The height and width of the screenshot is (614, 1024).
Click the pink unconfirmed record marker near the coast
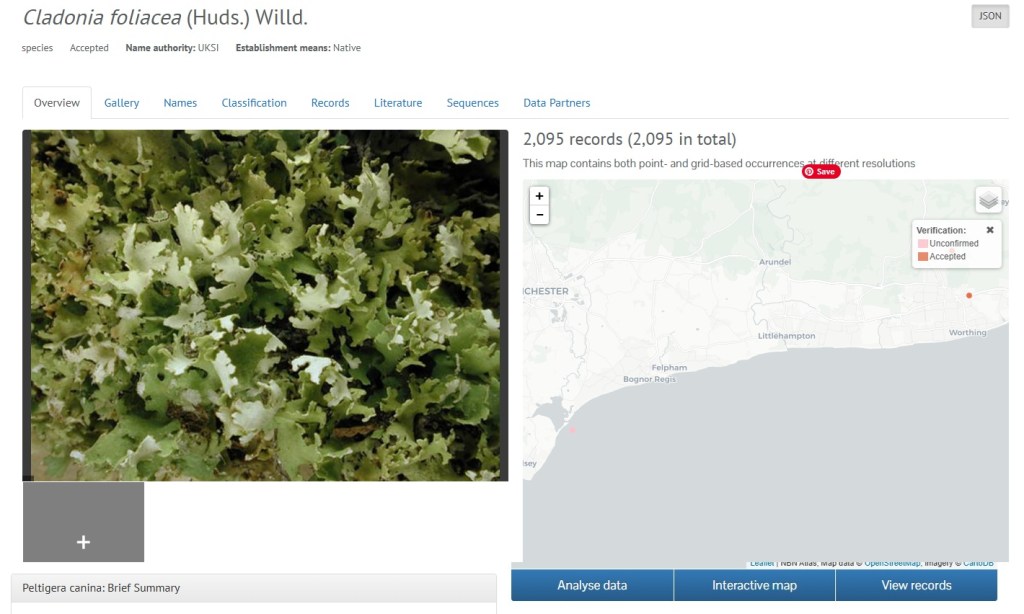point(572,430)
